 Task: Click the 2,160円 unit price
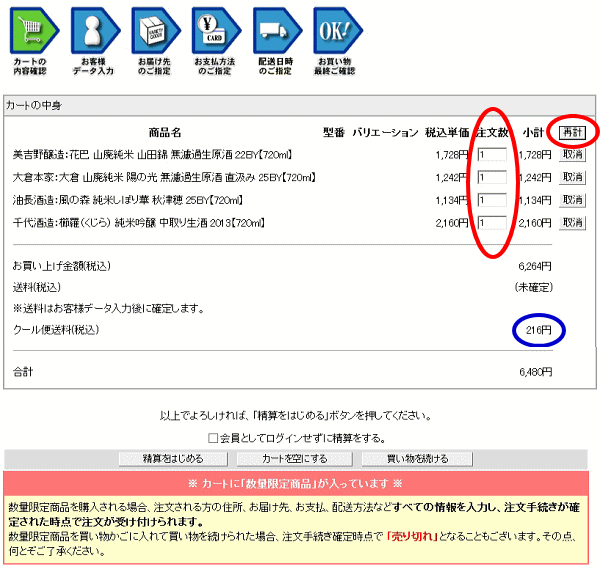[452, 222]
